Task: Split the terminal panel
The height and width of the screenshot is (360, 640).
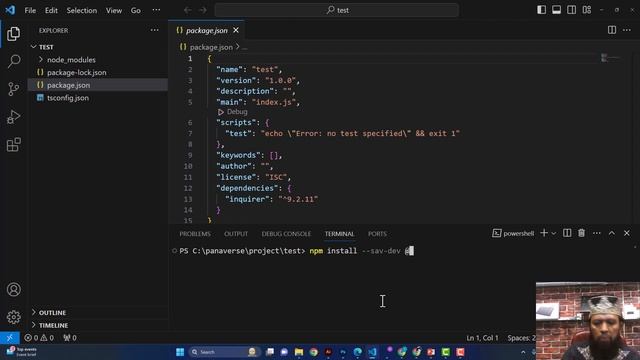Action: [567, 233]
